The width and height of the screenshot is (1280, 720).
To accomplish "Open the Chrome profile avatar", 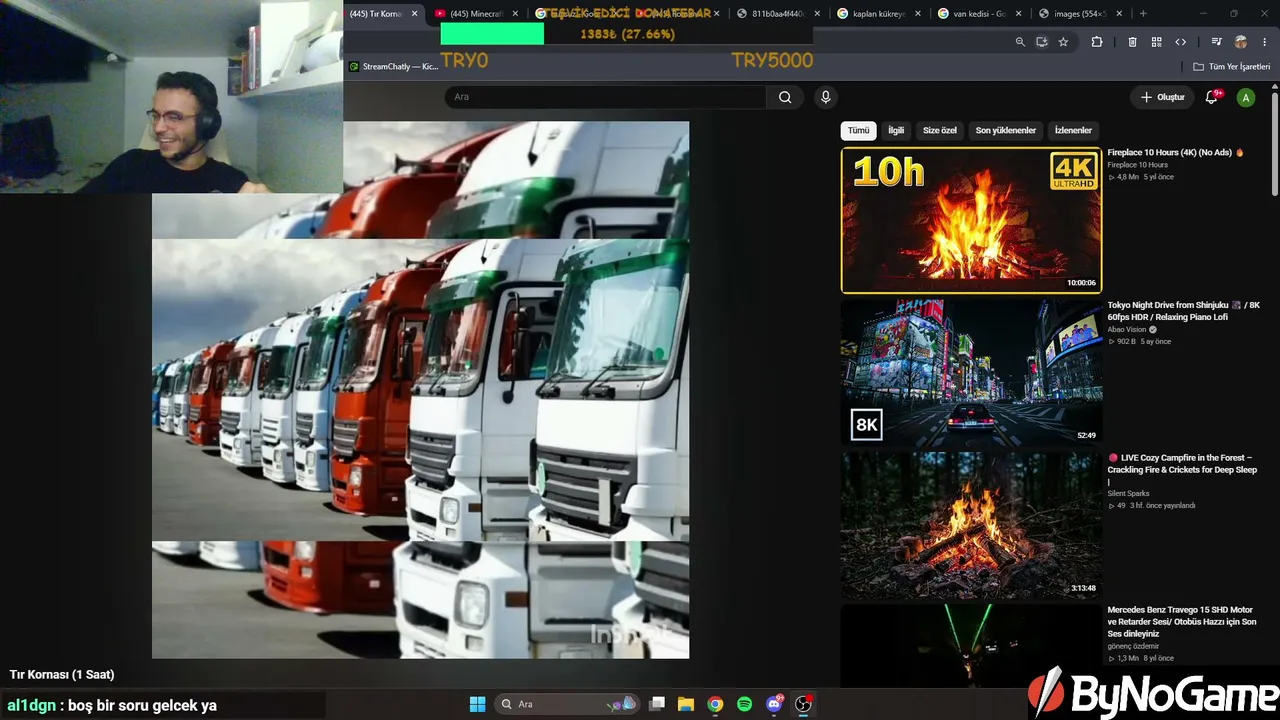I will coord(1241,42).
